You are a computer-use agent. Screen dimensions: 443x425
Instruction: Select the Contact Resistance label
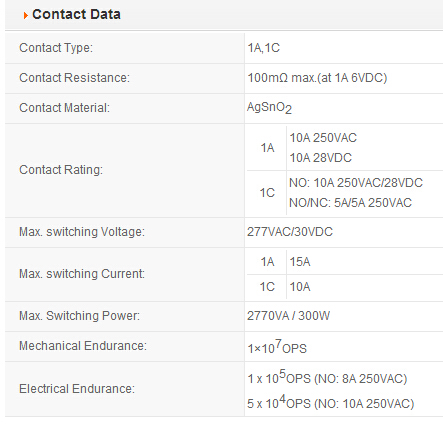pos(74,78)
